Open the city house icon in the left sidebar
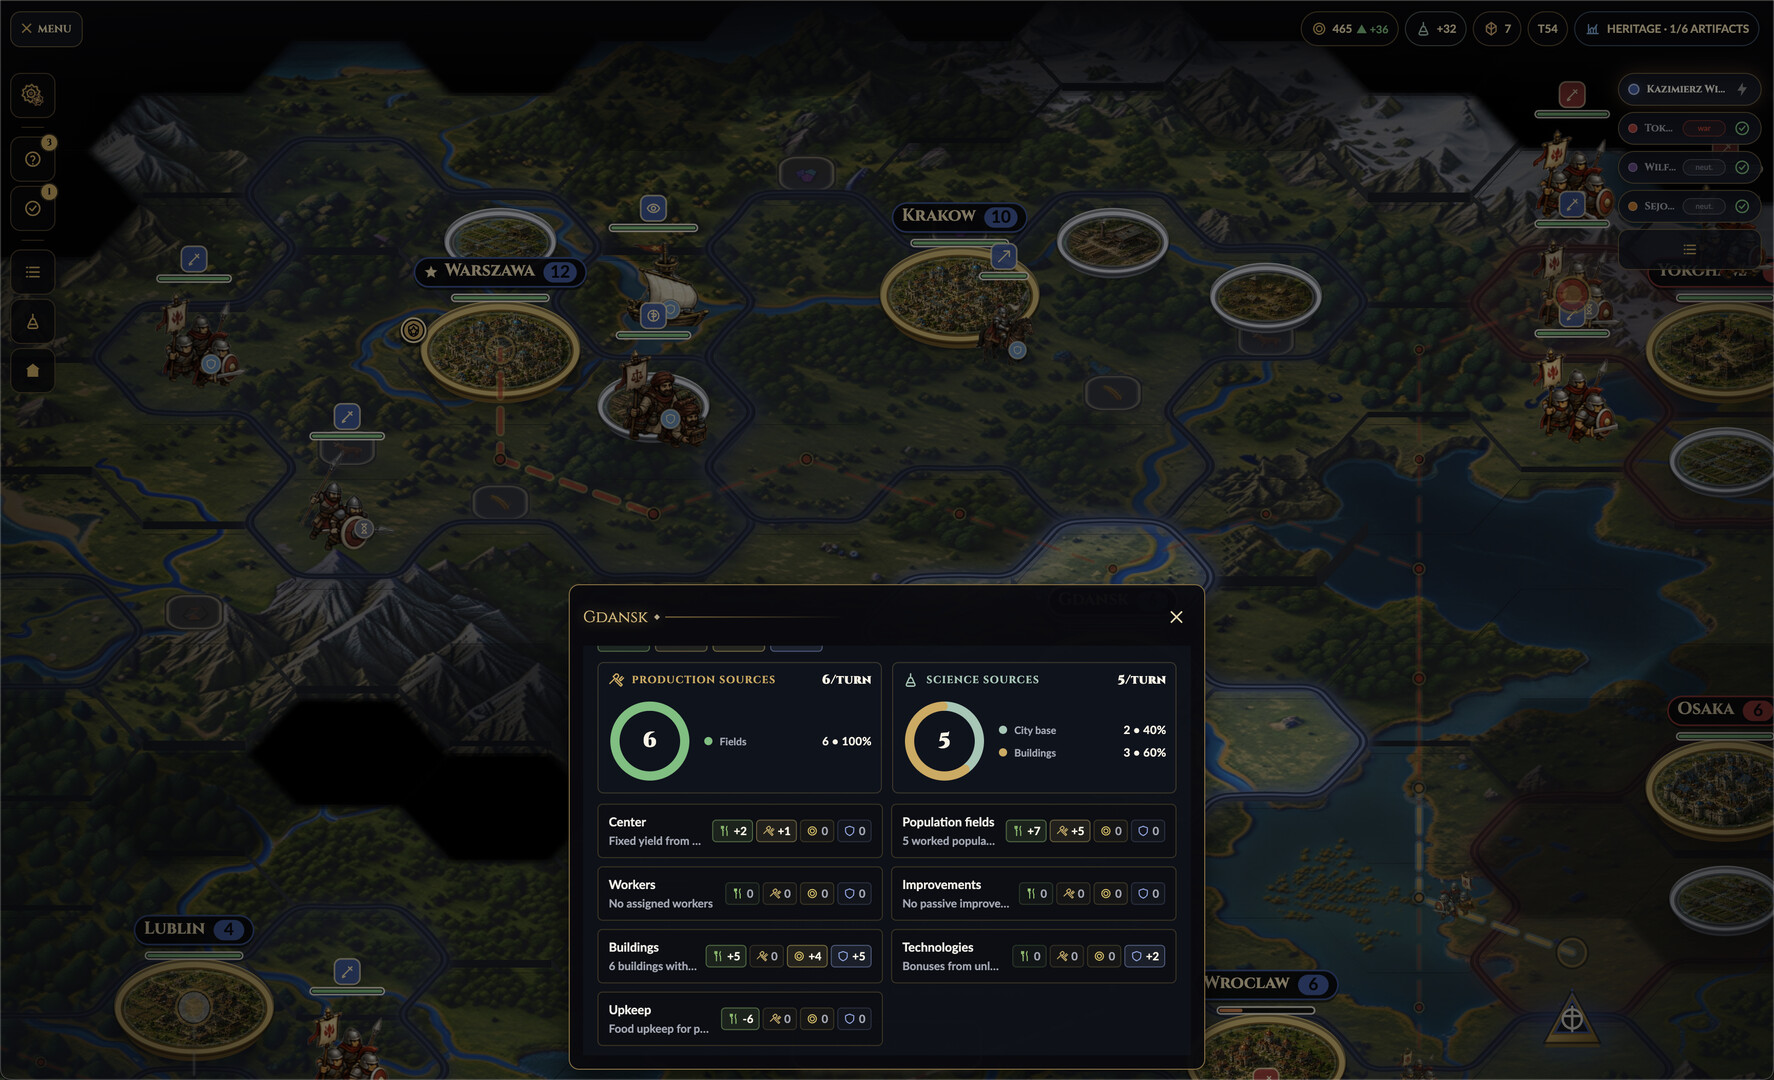The width and height of the screenshot is (1774, 1080). tap(32, 371)
